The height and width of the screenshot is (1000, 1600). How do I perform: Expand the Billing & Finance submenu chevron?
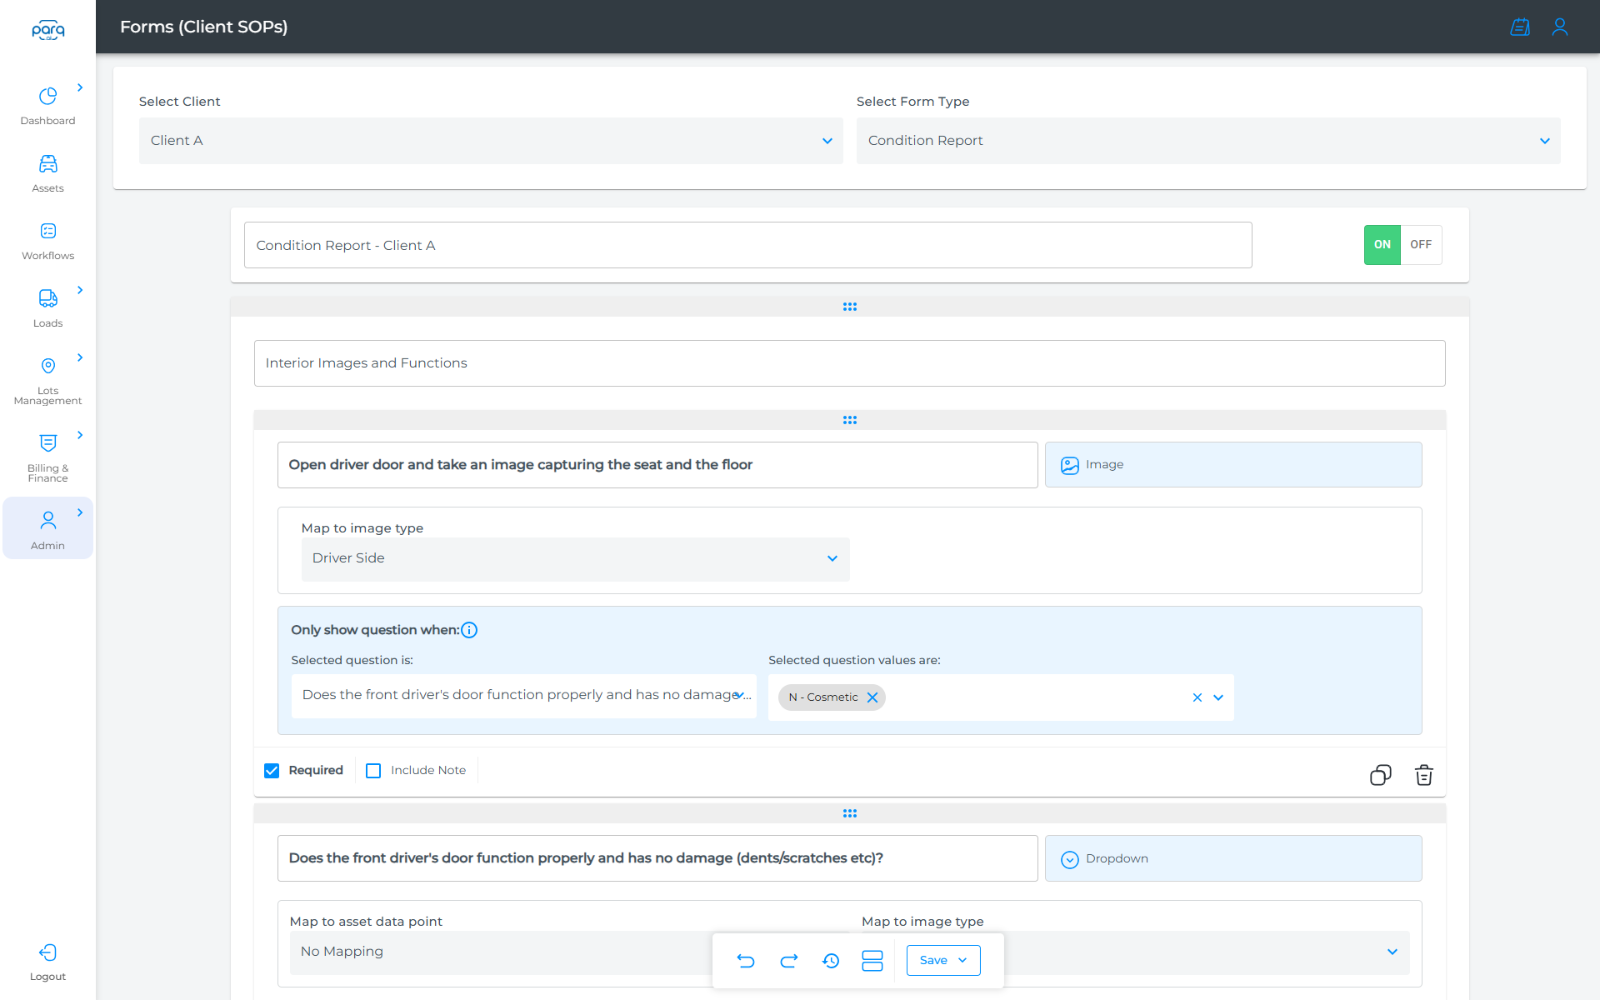pos(80,435)
